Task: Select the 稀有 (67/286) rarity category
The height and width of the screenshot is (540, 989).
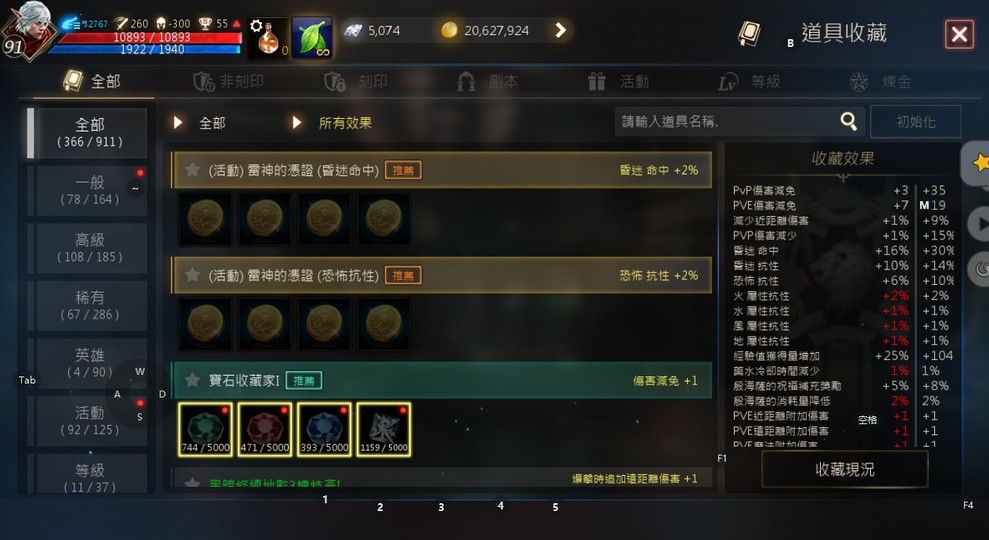Action: point(90,305)
